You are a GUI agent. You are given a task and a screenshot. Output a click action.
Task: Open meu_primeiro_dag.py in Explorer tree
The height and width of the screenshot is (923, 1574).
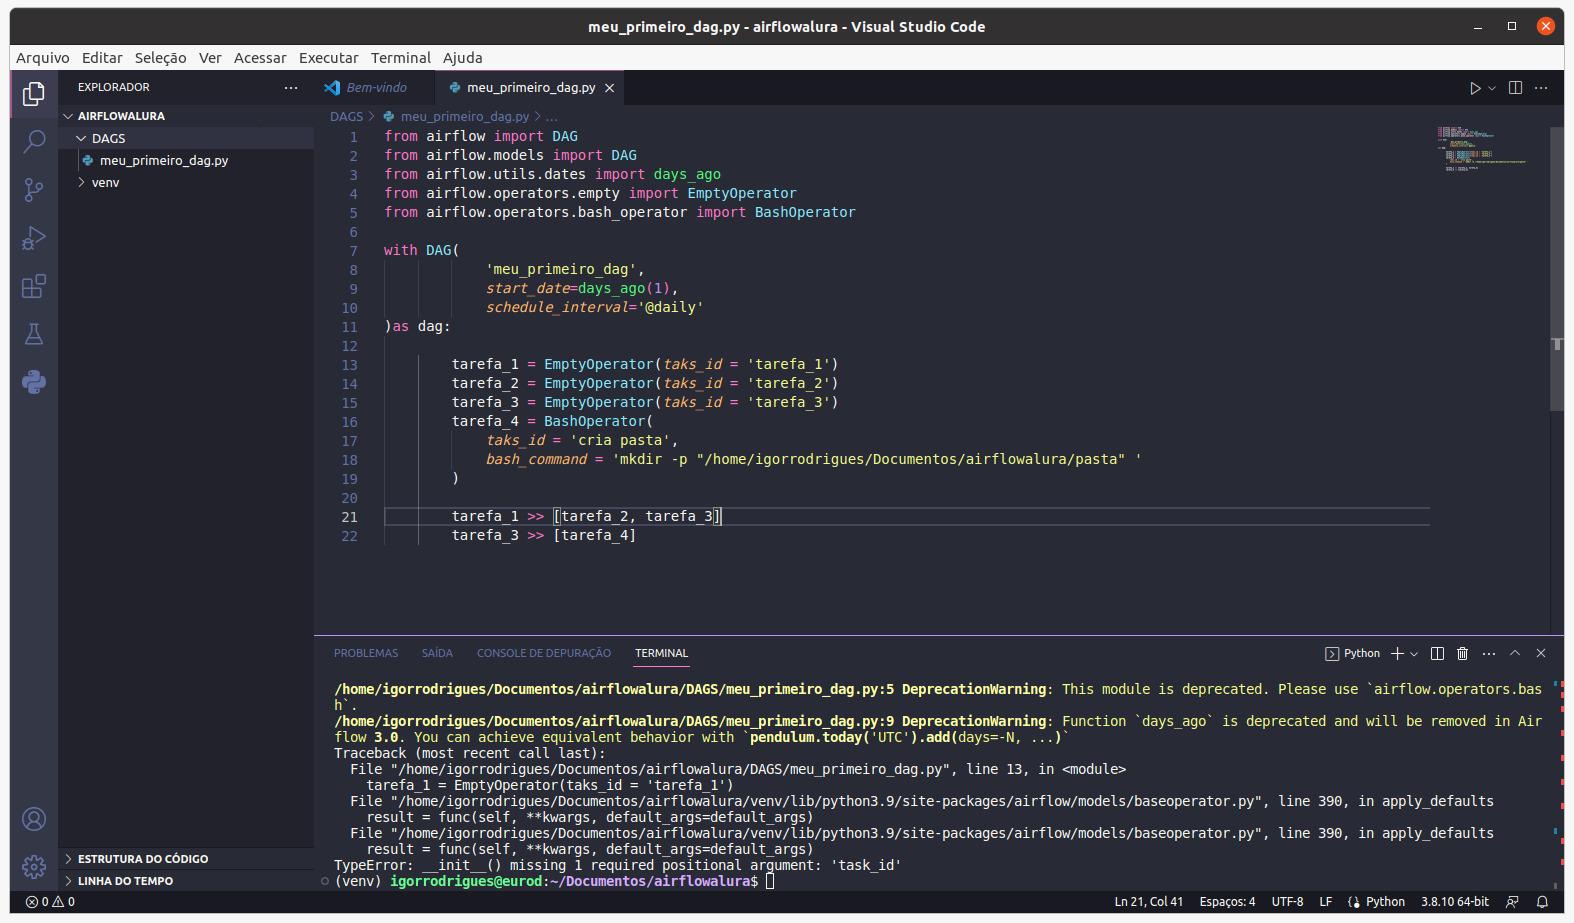pos(186,160)
